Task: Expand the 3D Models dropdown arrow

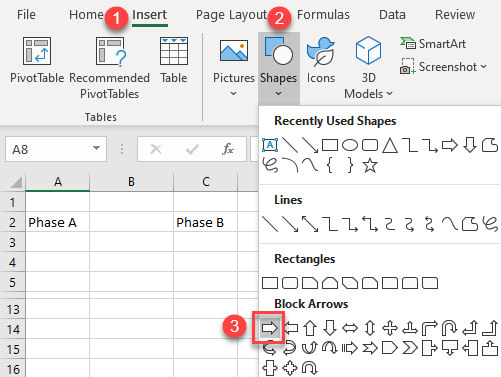Action: click(x=389, y=94)
